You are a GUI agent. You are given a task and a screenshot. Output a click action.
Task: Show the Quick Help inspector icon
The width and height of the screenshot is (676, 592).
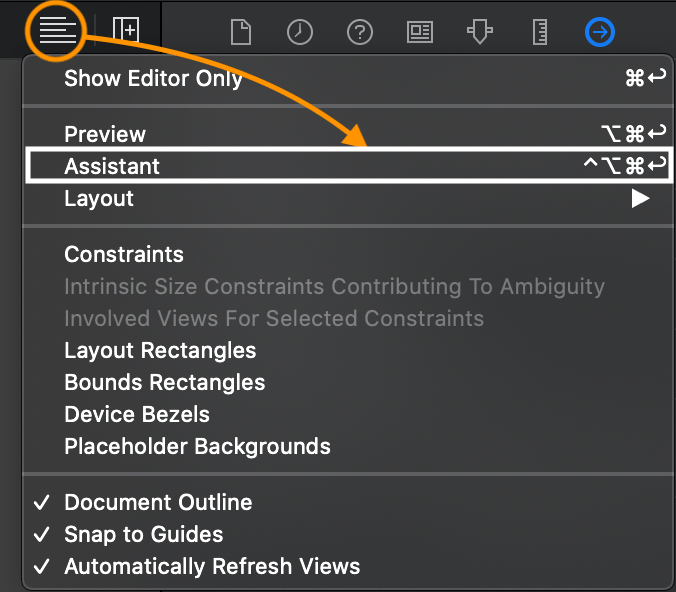[359, 32]
